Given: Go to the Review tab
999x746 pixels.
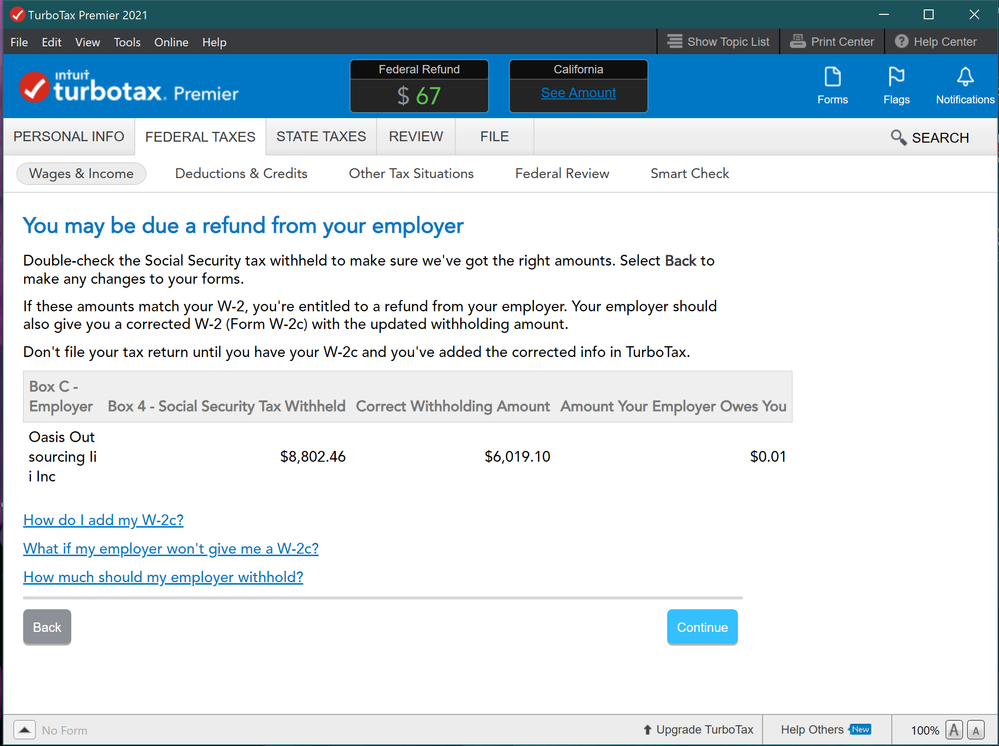Looking at the screenshot, I should 416,136.
